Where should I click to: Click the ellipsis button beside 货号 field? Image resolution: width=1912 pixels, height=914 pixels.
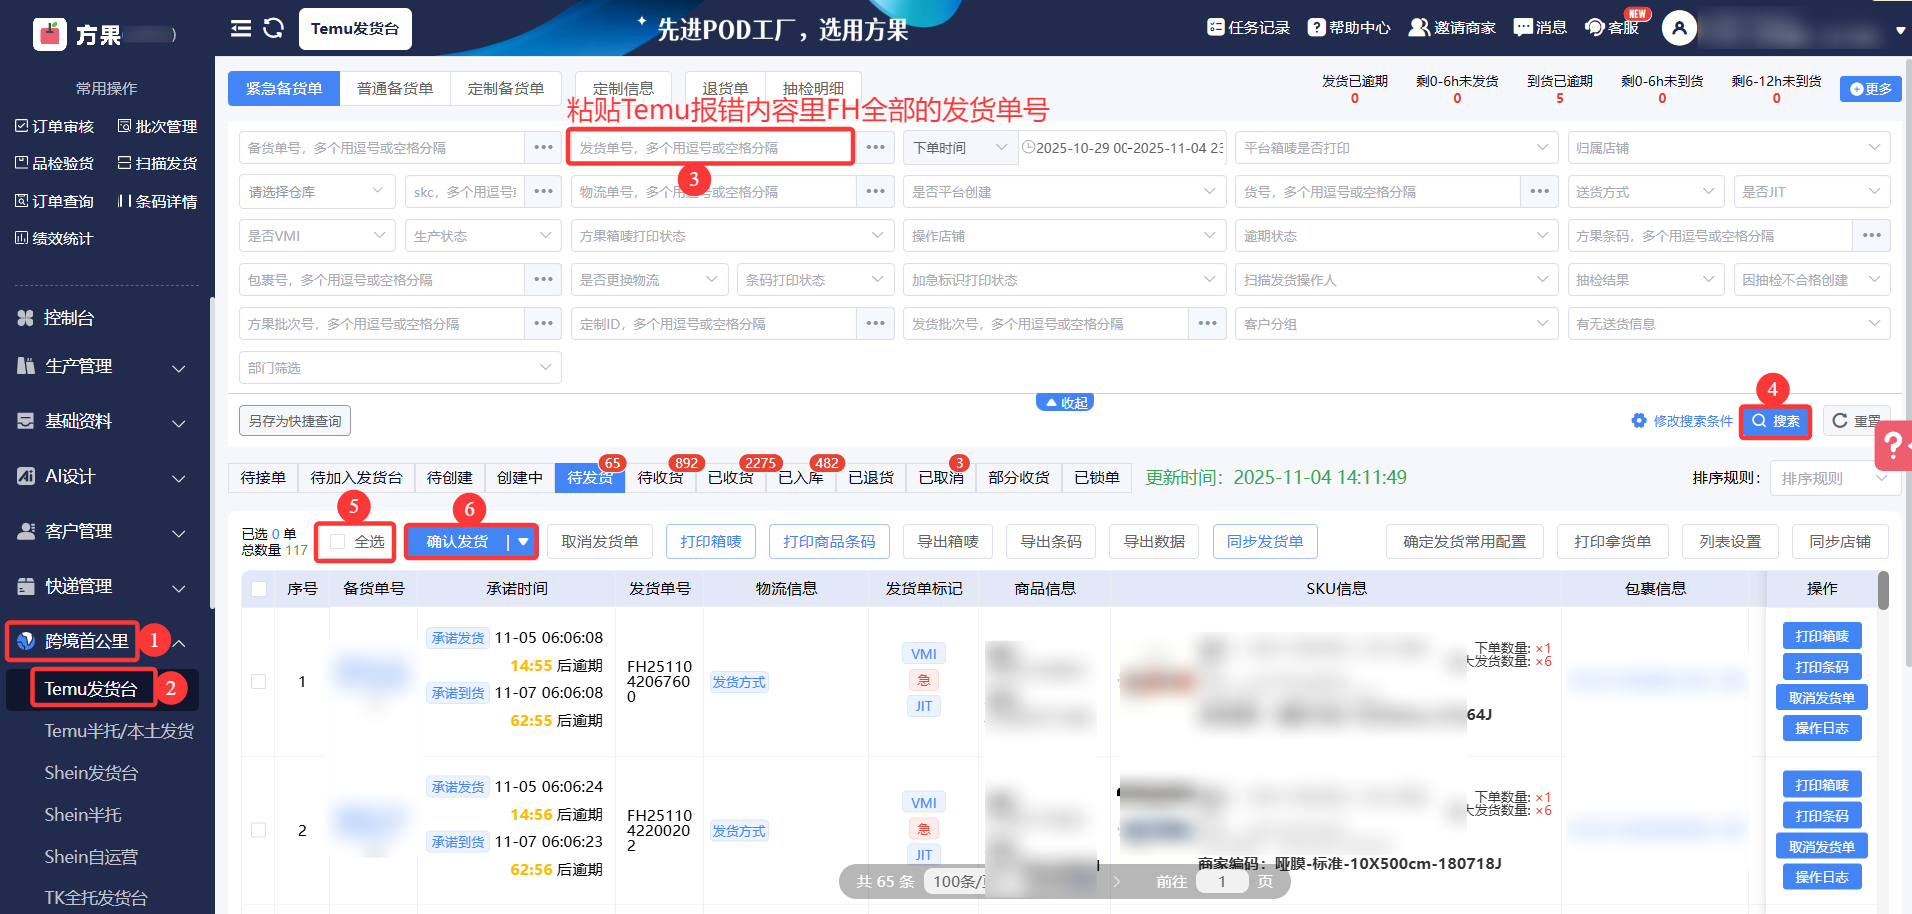click(x=1539, y=192)
